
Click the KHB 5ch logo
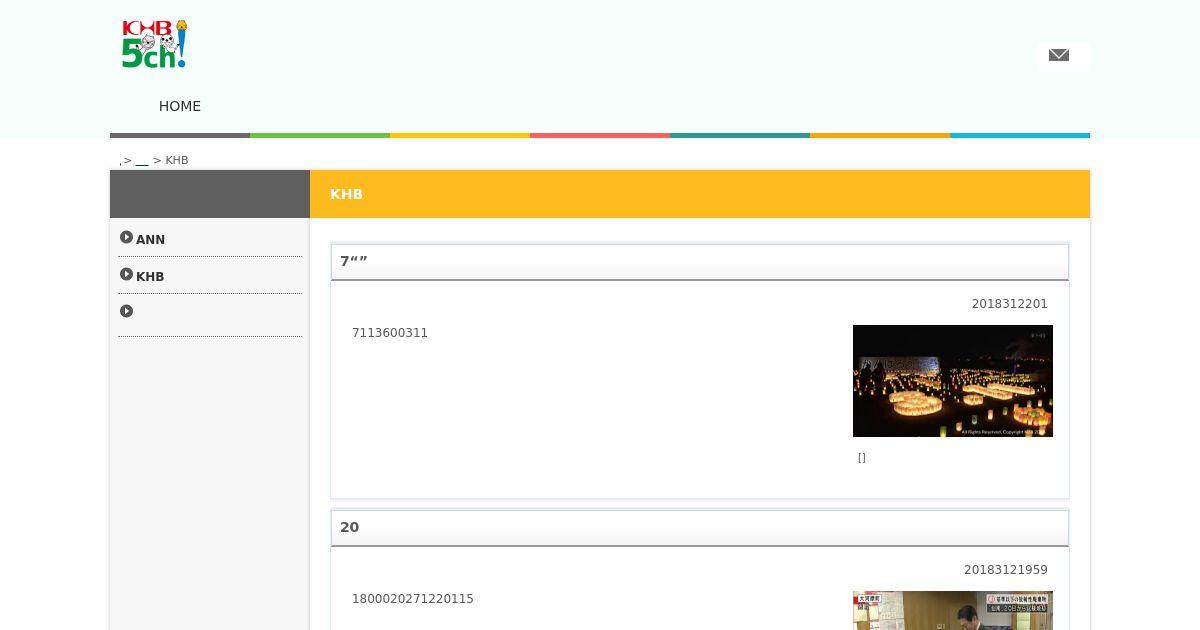coord(155,44)
